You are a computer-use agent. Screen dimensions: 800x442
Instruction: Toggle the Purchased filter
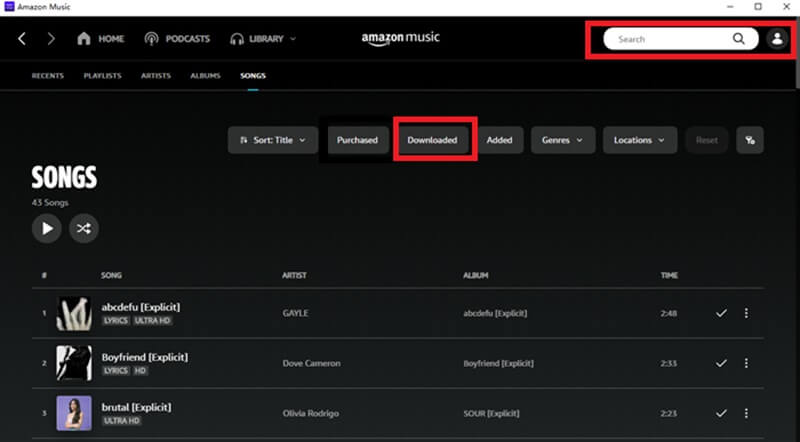click(x=357, y=140)
